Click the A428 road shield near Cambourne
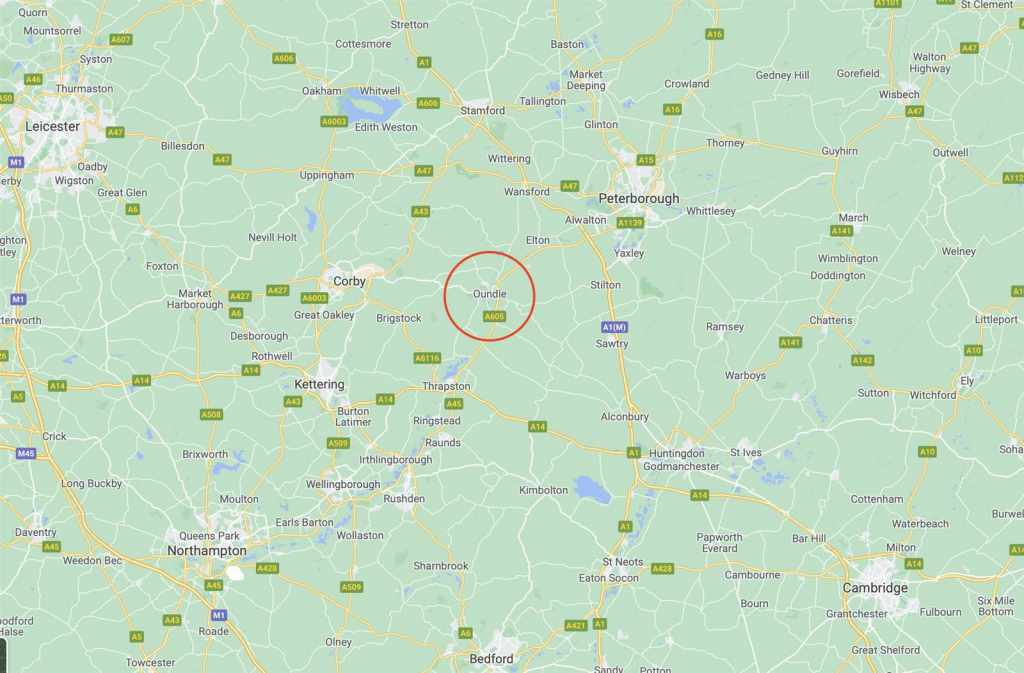The height and width of the screenshot is (673, 1024). click(662, 569)
